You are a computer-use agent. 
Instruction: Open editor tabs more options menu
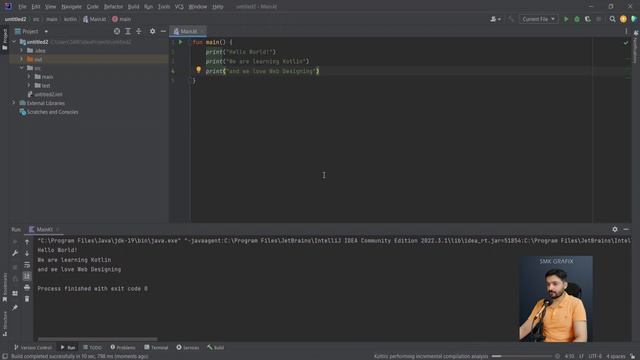pyautogui.click(x=626, y=31)
